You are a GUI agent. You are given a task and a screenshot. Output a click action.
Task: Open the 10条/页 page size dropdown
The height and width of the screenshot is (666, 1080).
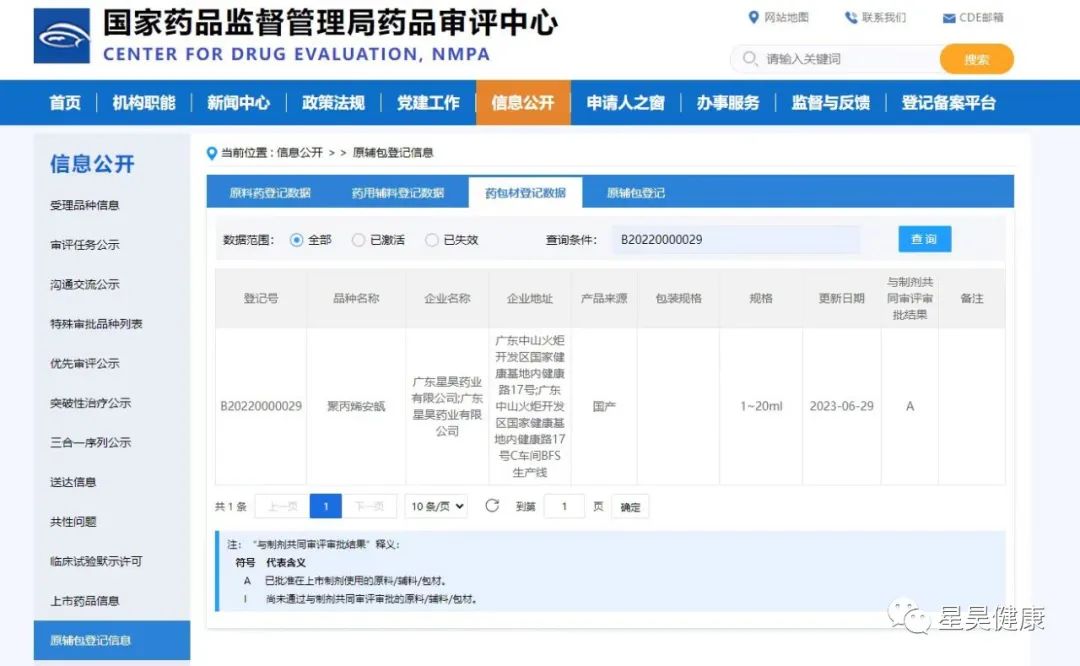click(x=436, y=507)
